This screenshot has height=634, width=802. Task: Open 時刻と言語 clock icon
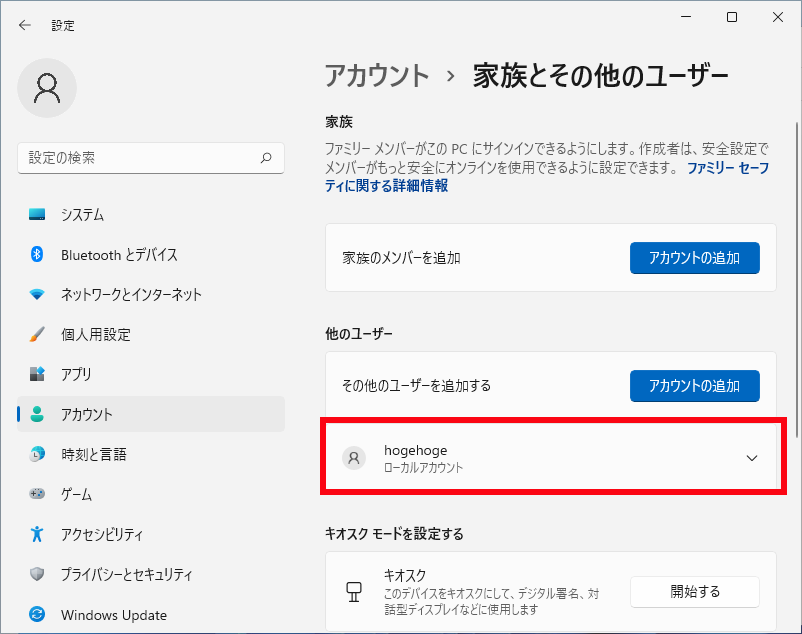point(37,454)
